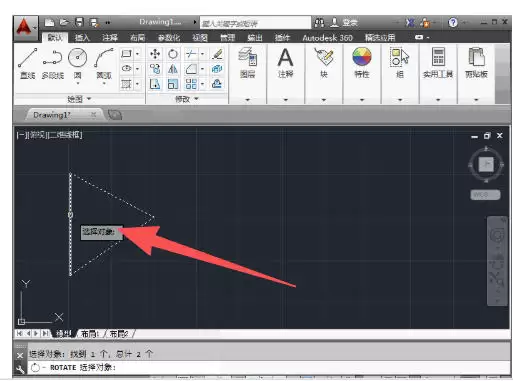The width and height of the screenshot is (513, 381).
Task: Select the Hatch draw tool icon
Action: pyautogui.click(x=127, y=84)
